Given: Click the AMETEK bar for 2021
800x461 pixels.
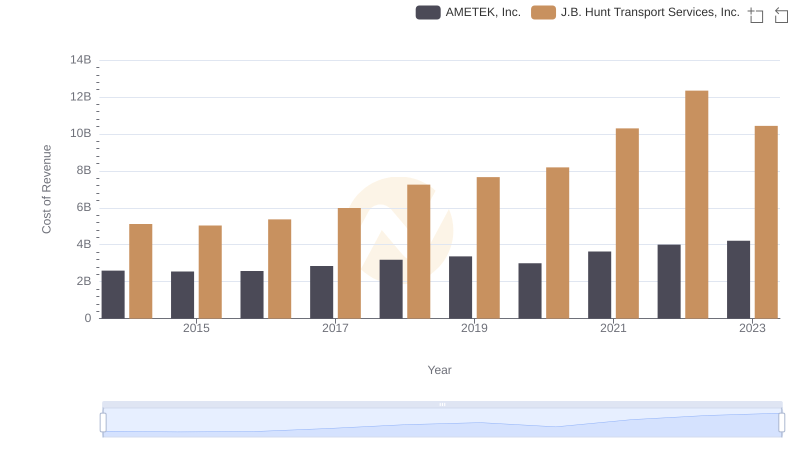Looking at the screenshot, I should [599, 285].
